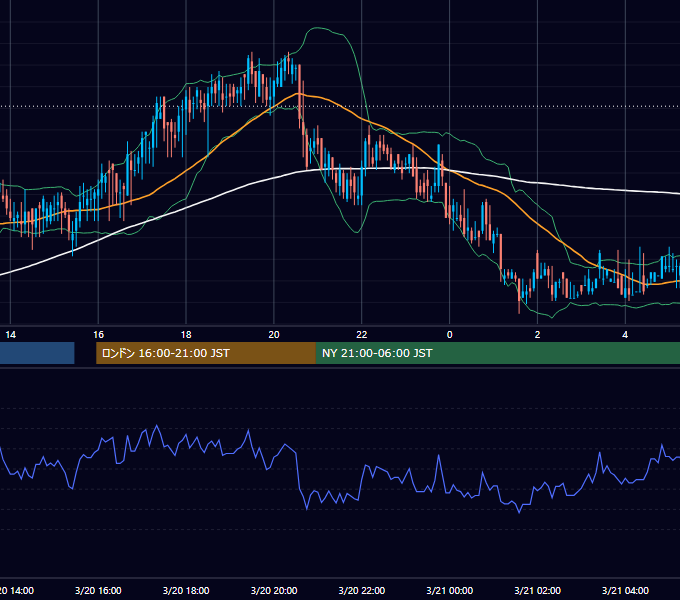The height and width of the screenshot is (600, 680).
Task: Click the 3/21 04:00 label on oscillator axis
Action: 625,590
